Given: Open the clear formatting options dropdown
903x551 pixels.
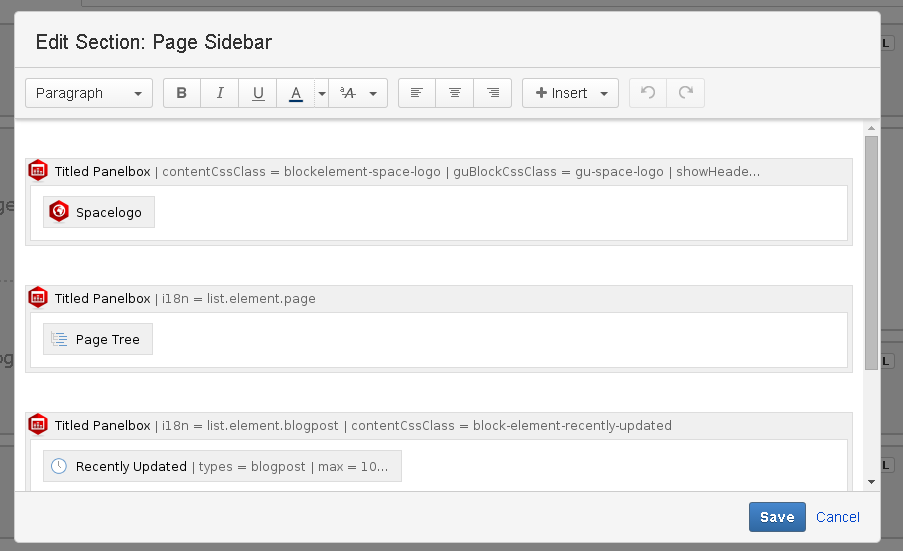Looking at the screenshot, I should pyautogui.click(x=358, y=93).
